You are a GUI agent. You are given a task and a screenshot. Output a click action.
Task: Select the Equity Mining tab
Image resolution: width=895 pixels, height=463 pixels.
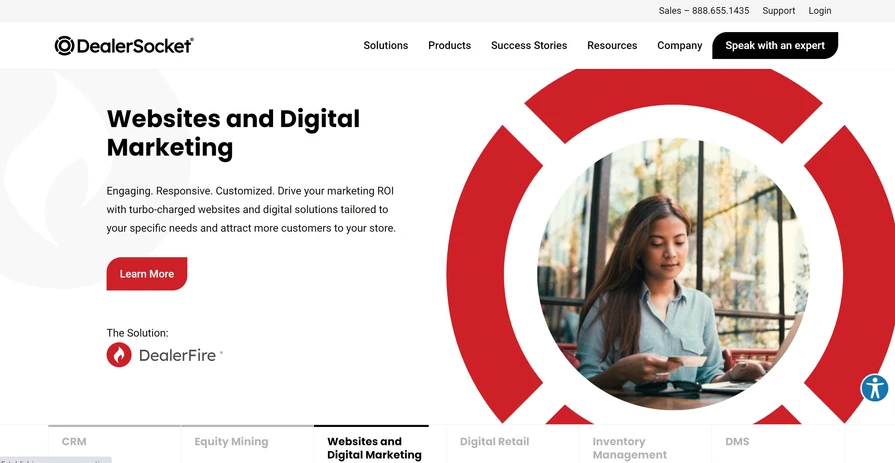click(x=231, y=442)
